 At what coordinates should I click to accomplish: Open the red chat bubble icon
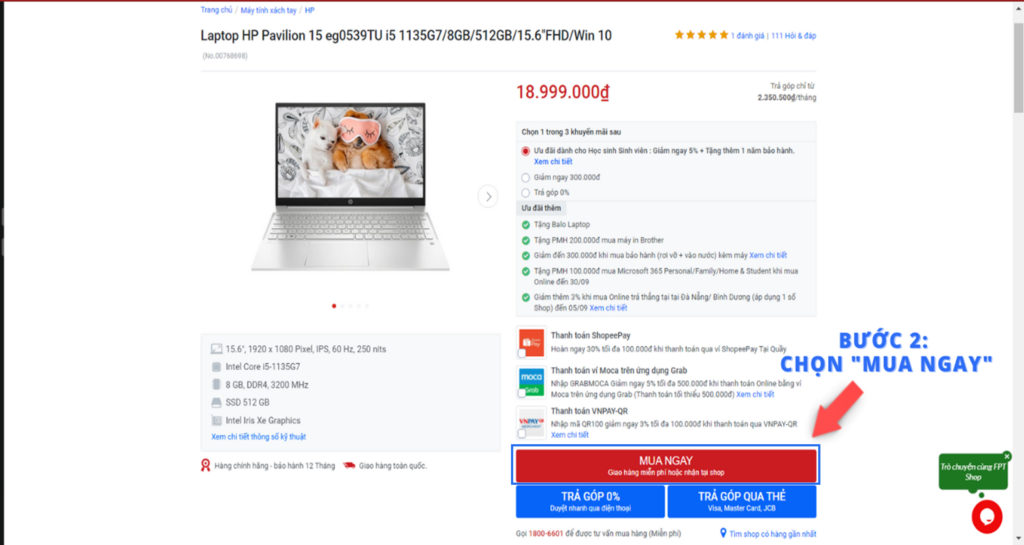coord(986,517)
